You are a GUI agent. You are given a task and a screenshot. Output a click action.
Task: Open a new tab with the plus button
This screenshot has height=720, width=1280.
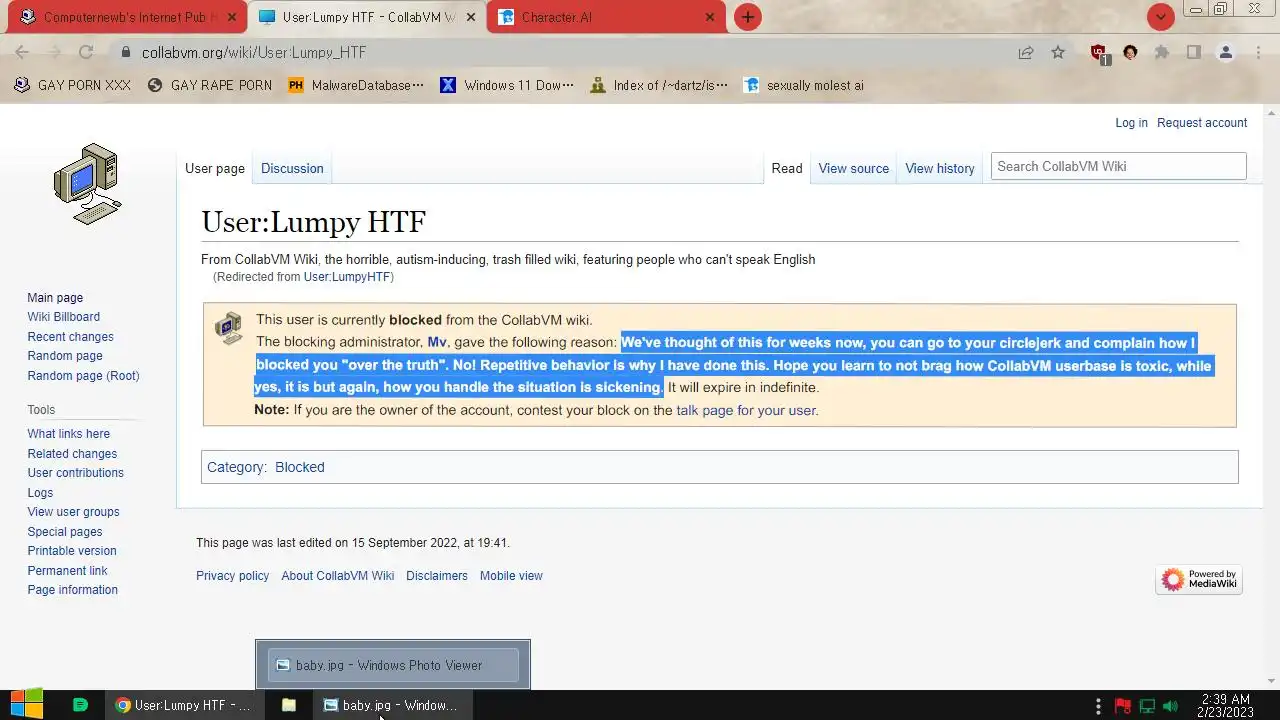[x=747, y=17]
